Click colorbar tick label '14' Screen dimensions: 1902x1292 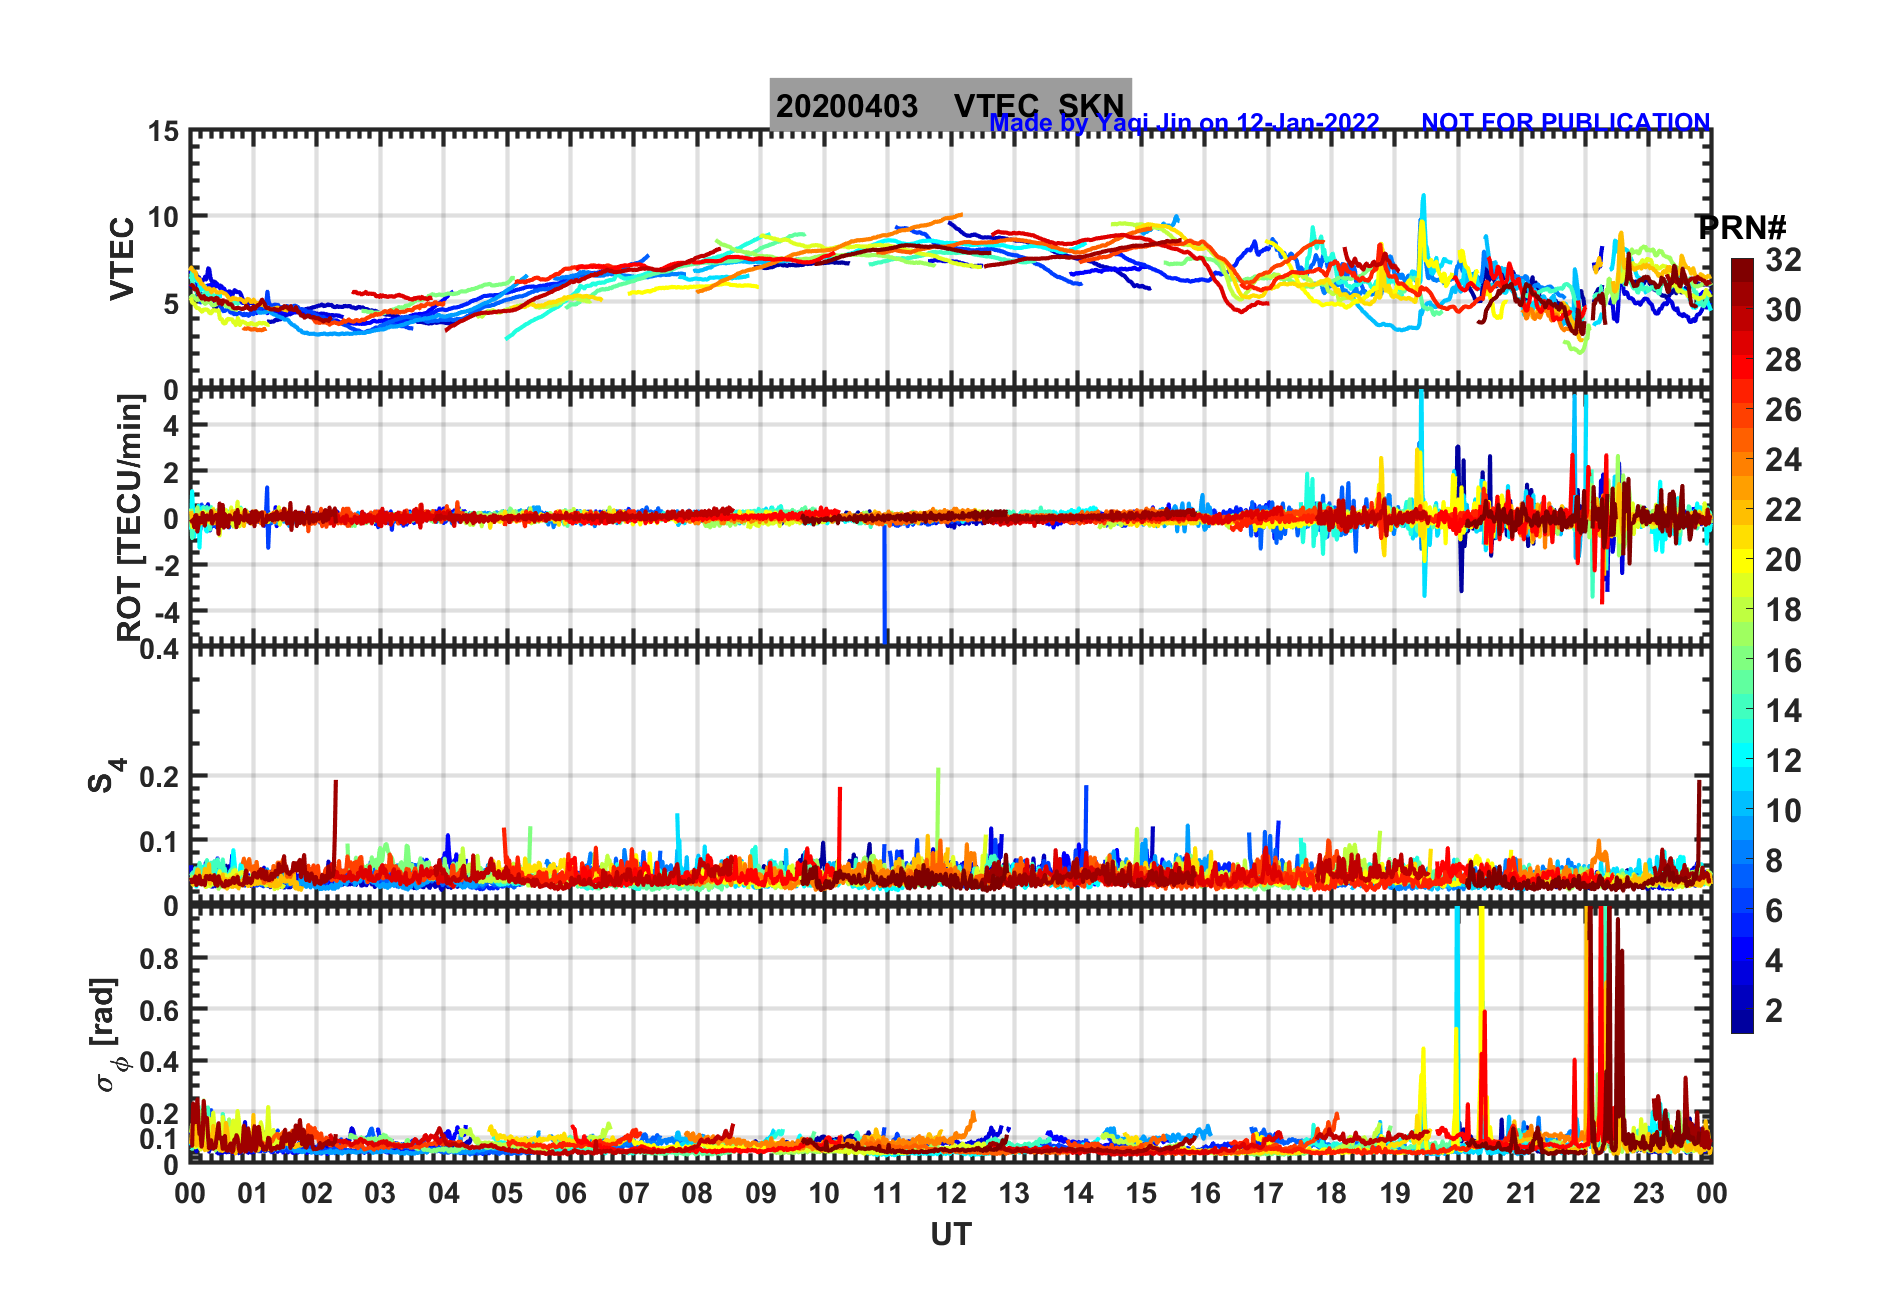pos(1783,711)
